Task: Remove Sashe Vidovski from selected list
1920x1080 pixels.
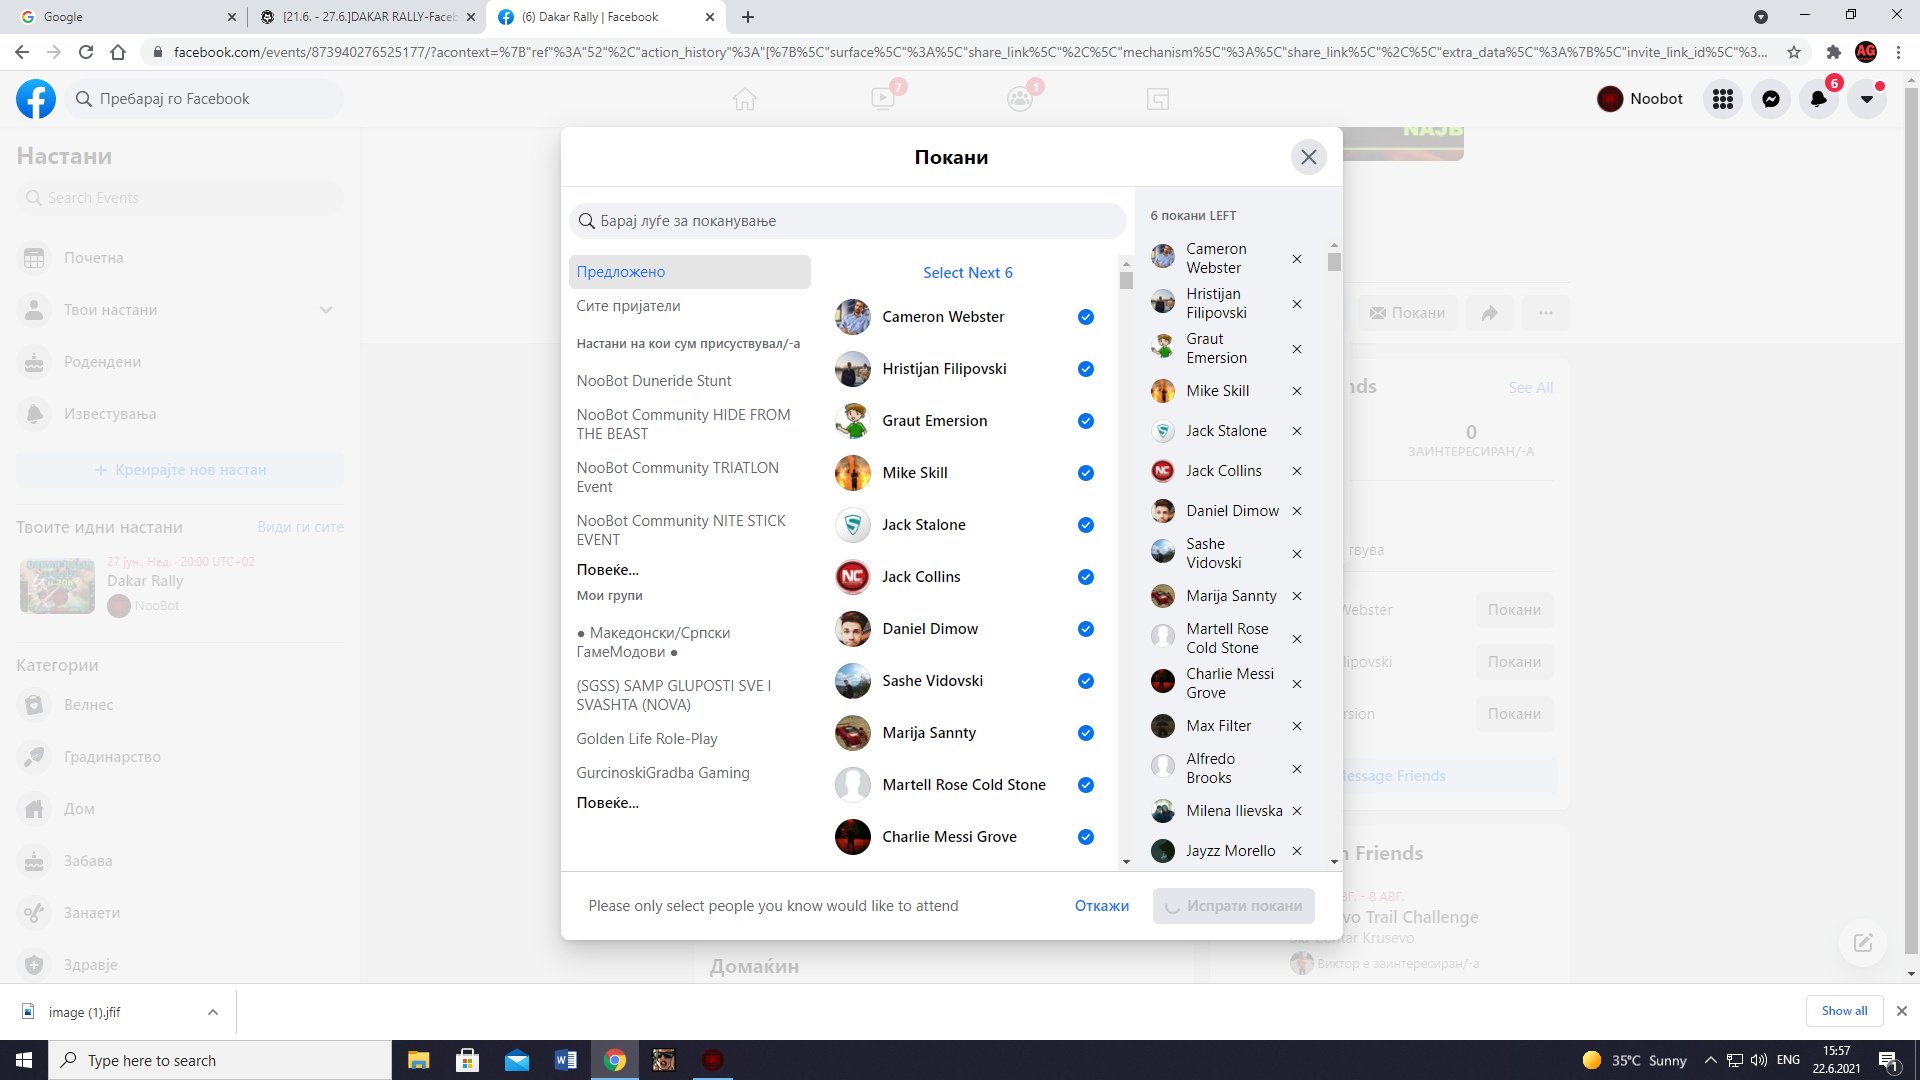Action: (1297, 554)
